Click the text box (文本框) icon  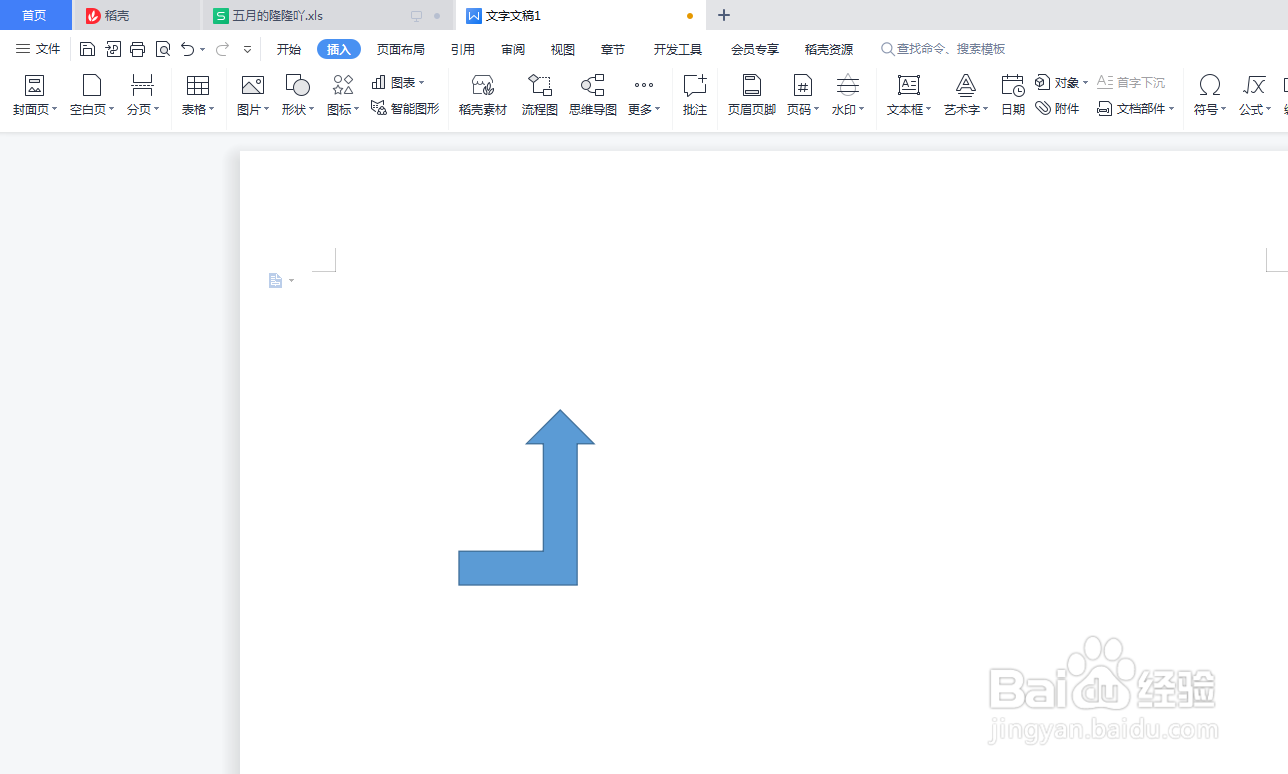(908, 85)
